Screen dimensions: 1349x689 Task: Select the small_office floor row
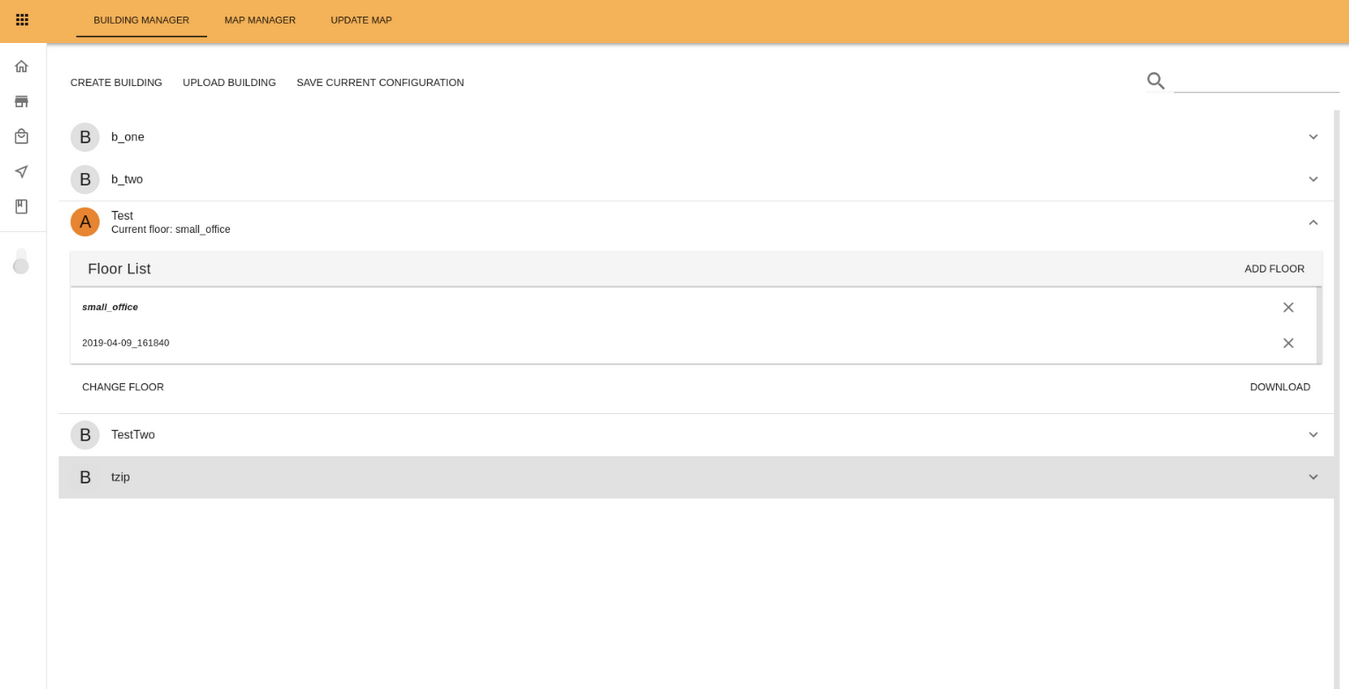point(693,307)
